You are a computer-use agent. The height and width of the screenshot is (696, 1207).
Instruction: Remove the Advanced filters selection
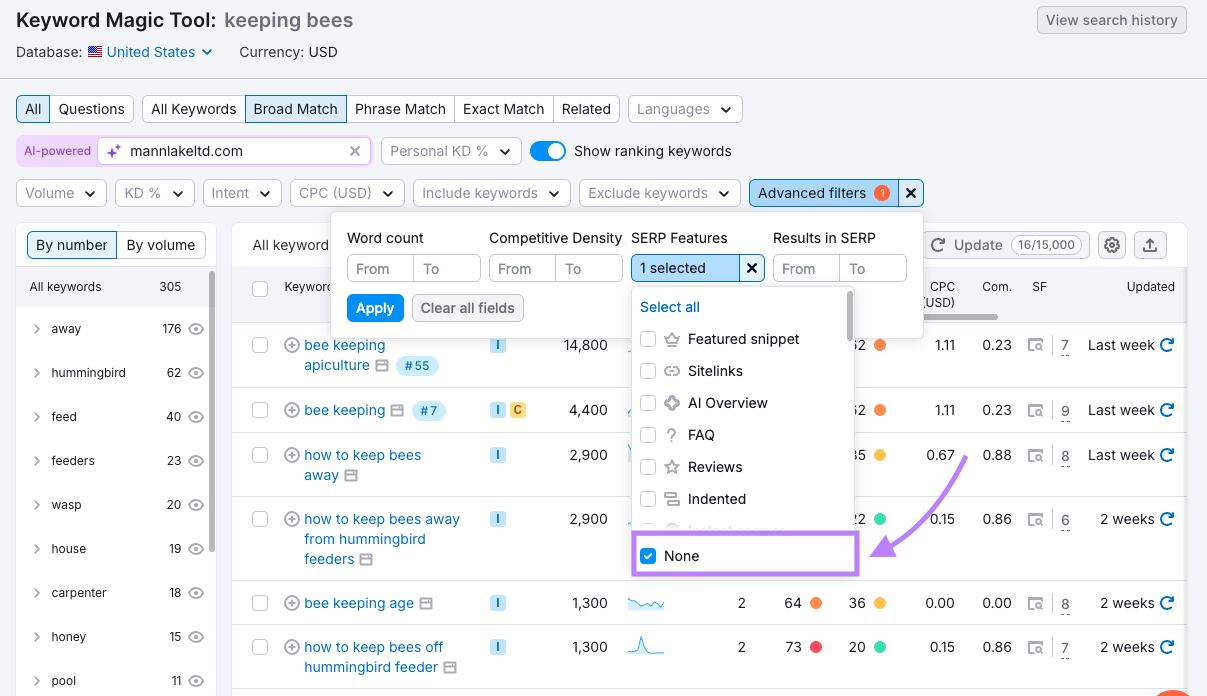pyautogui.click(x=911, y=193)
